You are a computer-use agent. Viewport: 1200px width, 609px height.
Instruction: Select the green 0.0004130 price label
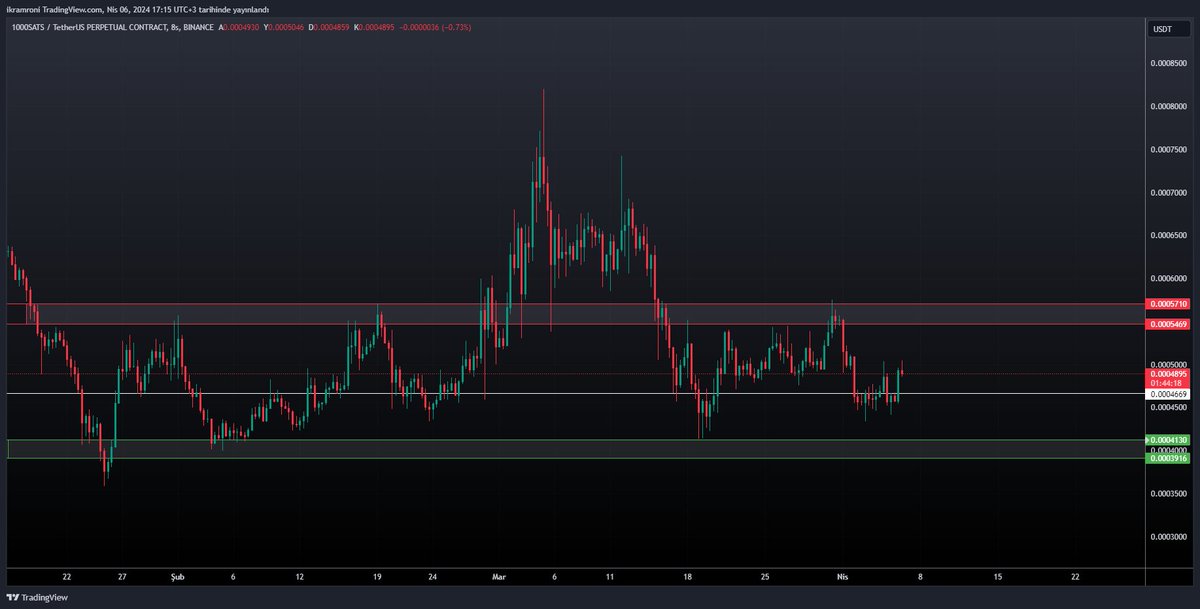click(x=1168, y=440)
